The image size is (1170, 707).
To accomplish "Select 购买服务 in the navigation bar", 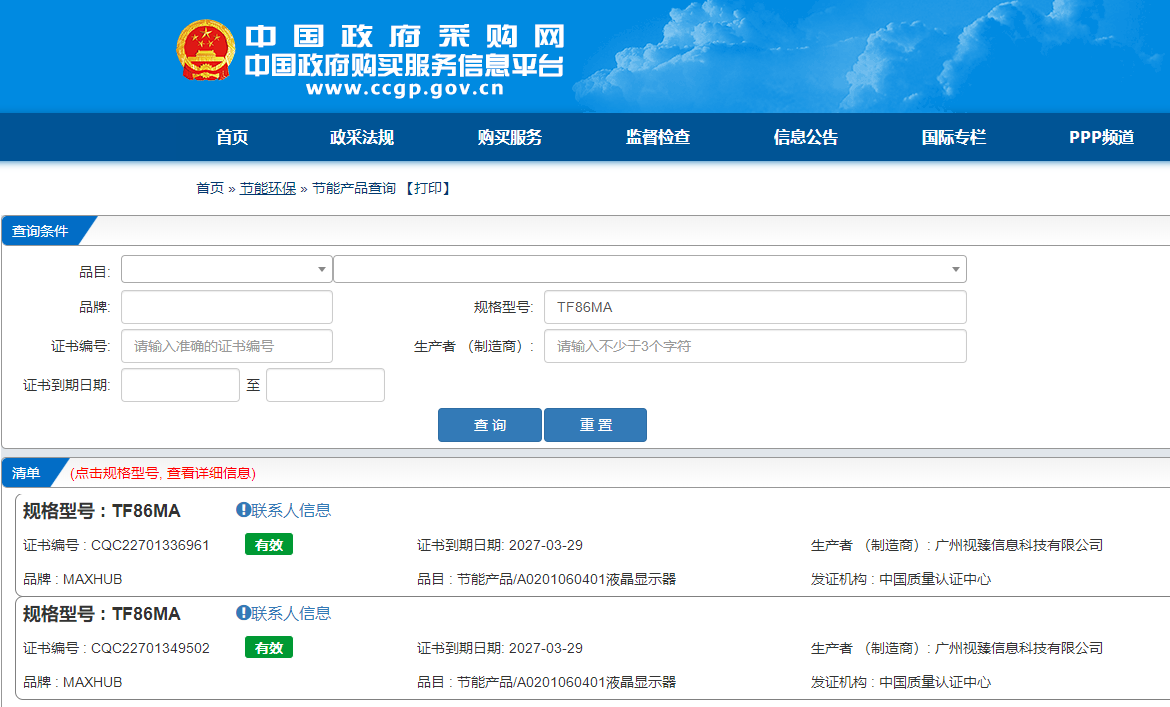I will click(510, 138).
